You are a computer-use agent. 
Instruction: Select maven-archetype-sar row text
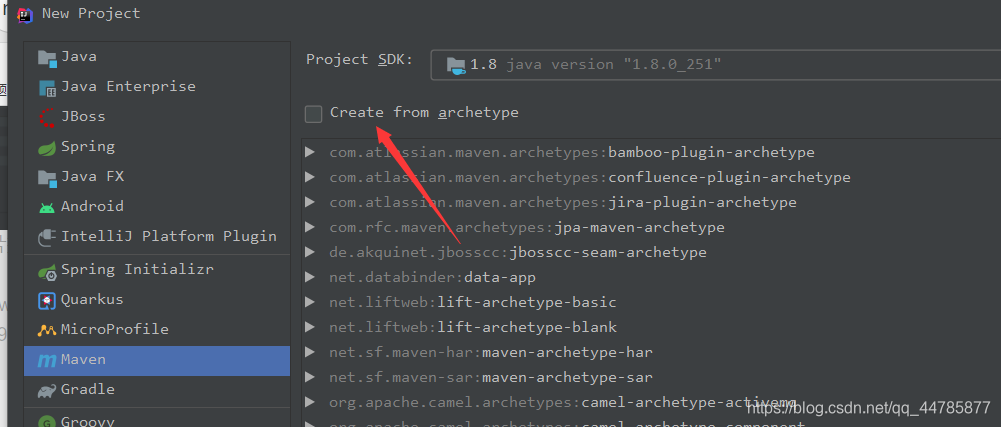click(x=491, y=377)
